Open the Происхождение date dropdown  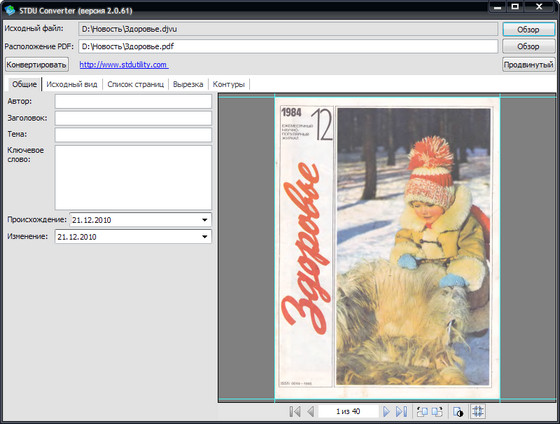click(x=205, y=220)
